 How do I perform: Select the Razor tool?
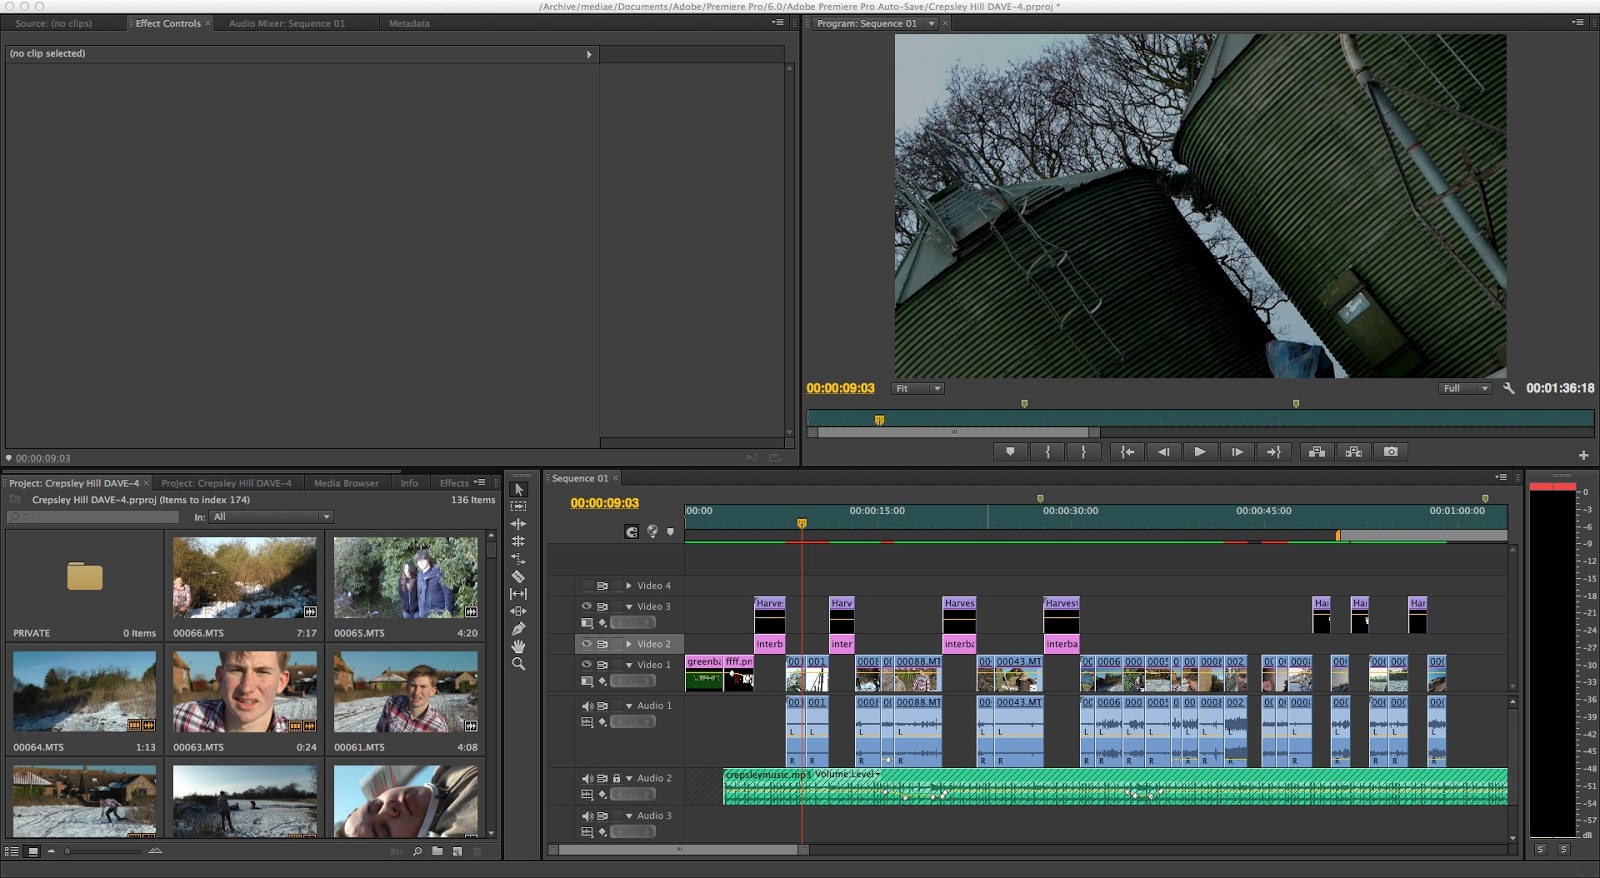click(518, 576)
